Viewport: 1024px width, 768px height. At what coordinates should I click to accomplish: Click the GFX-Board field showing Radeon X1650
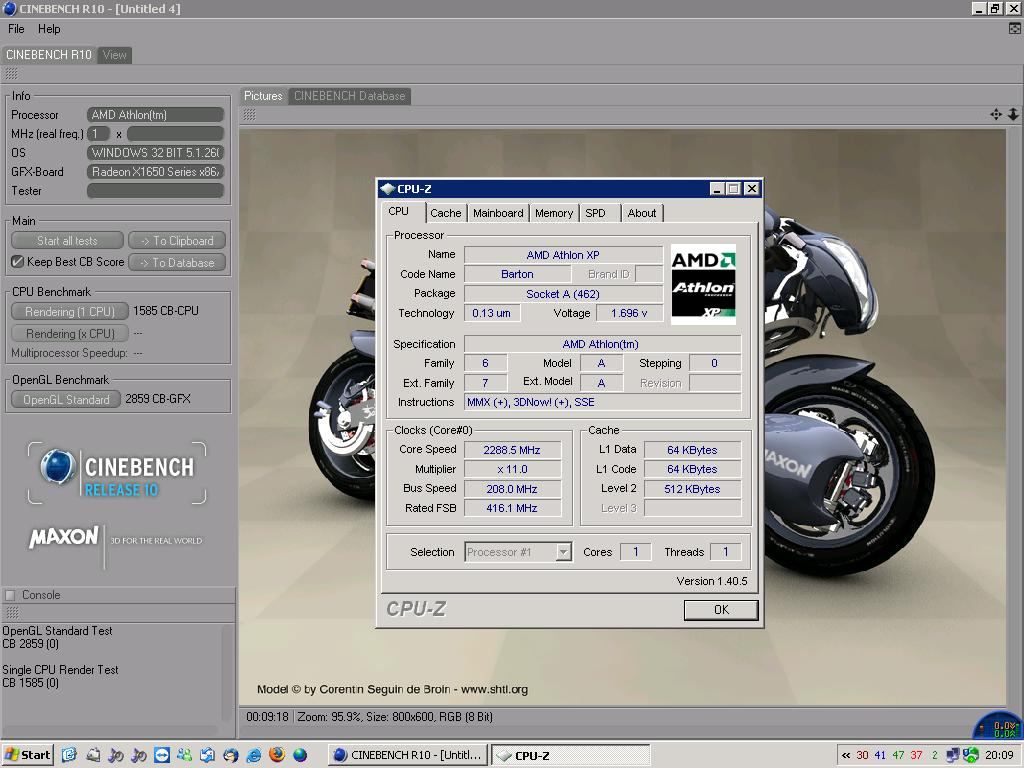[x=155, y=172]
